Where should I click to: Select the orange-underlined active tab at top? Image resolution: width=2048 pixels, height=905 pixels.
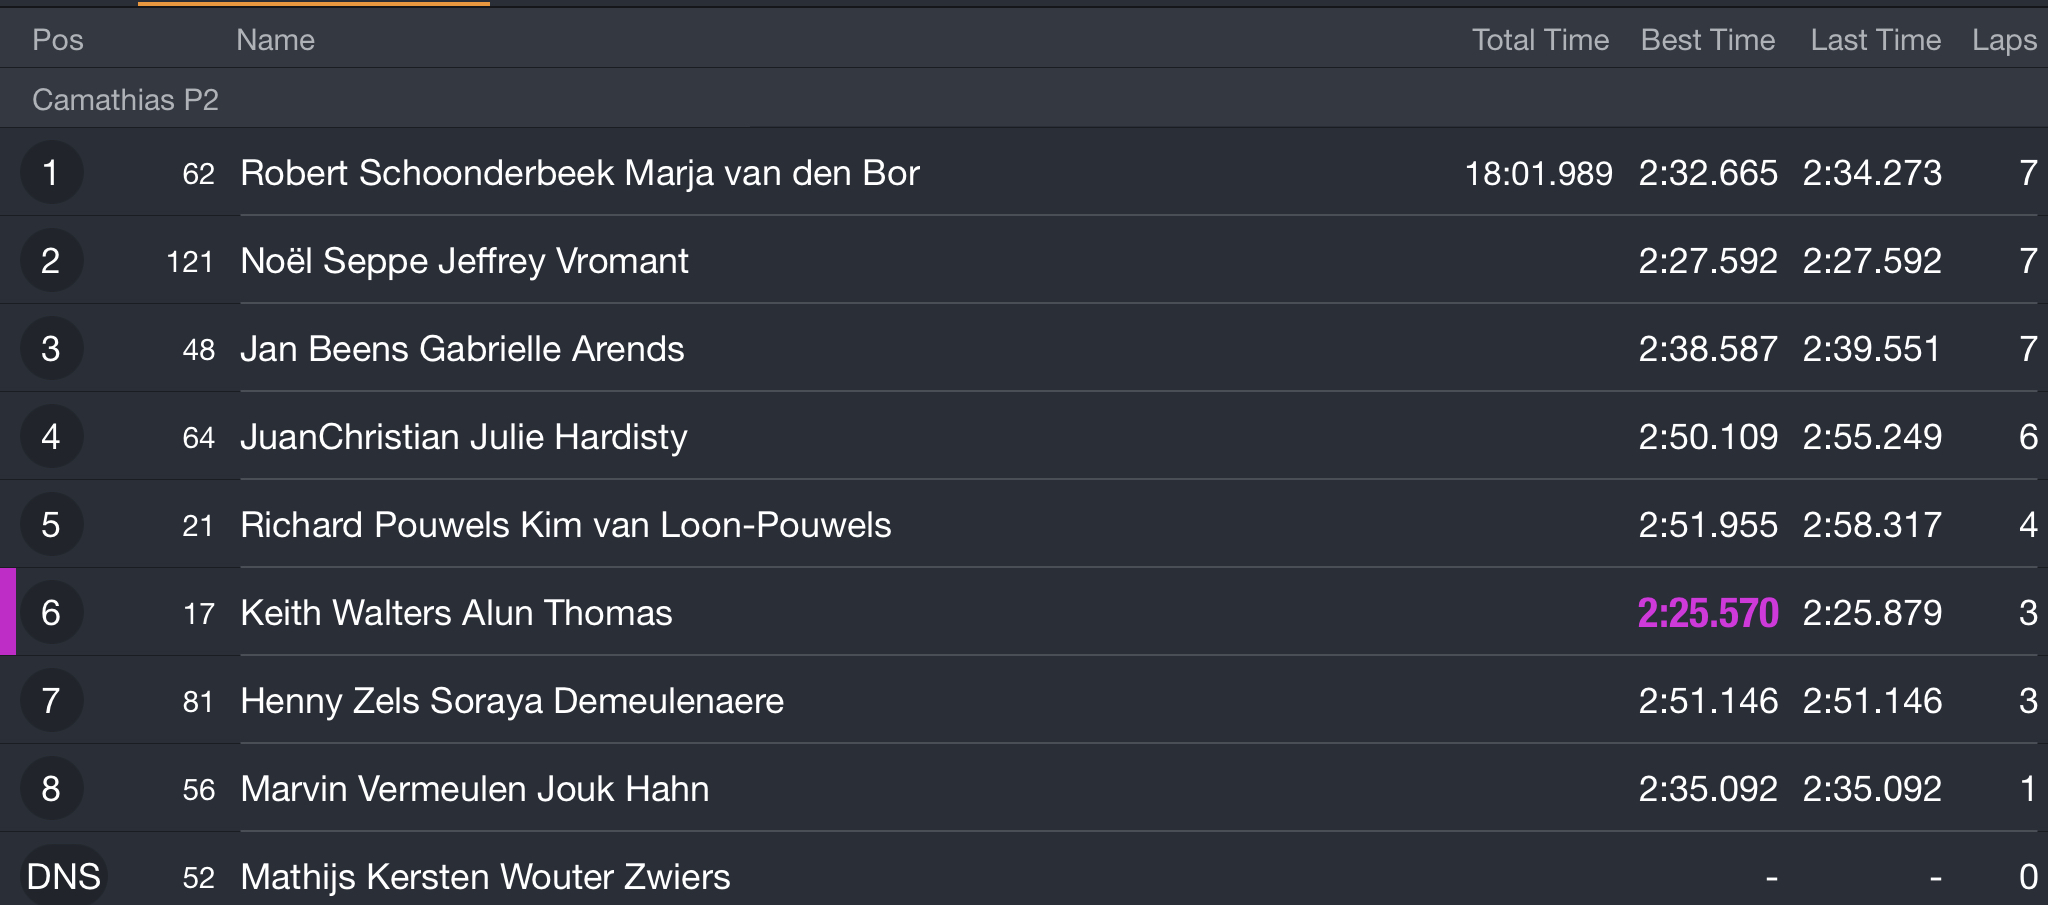tap(314, 3)
